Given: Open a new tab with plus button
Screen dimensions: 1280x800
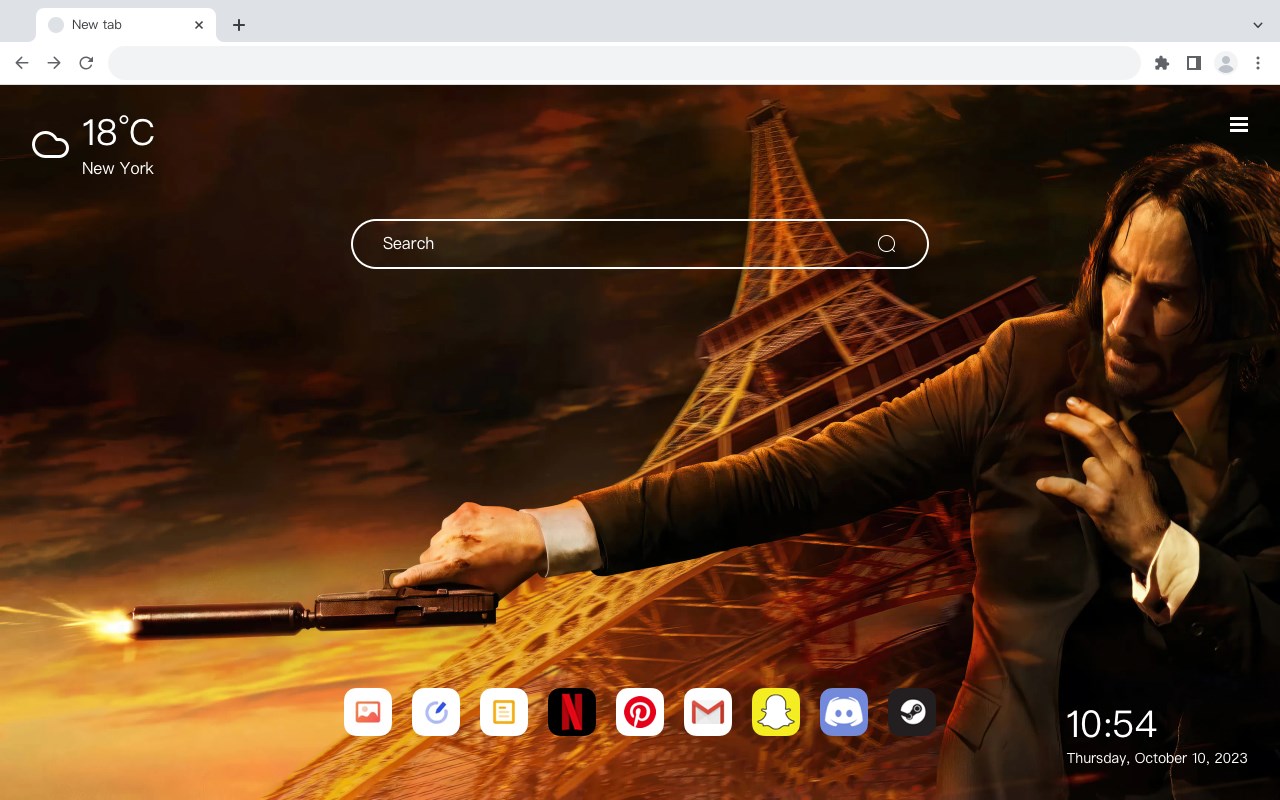Looking at the screenshot, I should [x=238, y=25].
